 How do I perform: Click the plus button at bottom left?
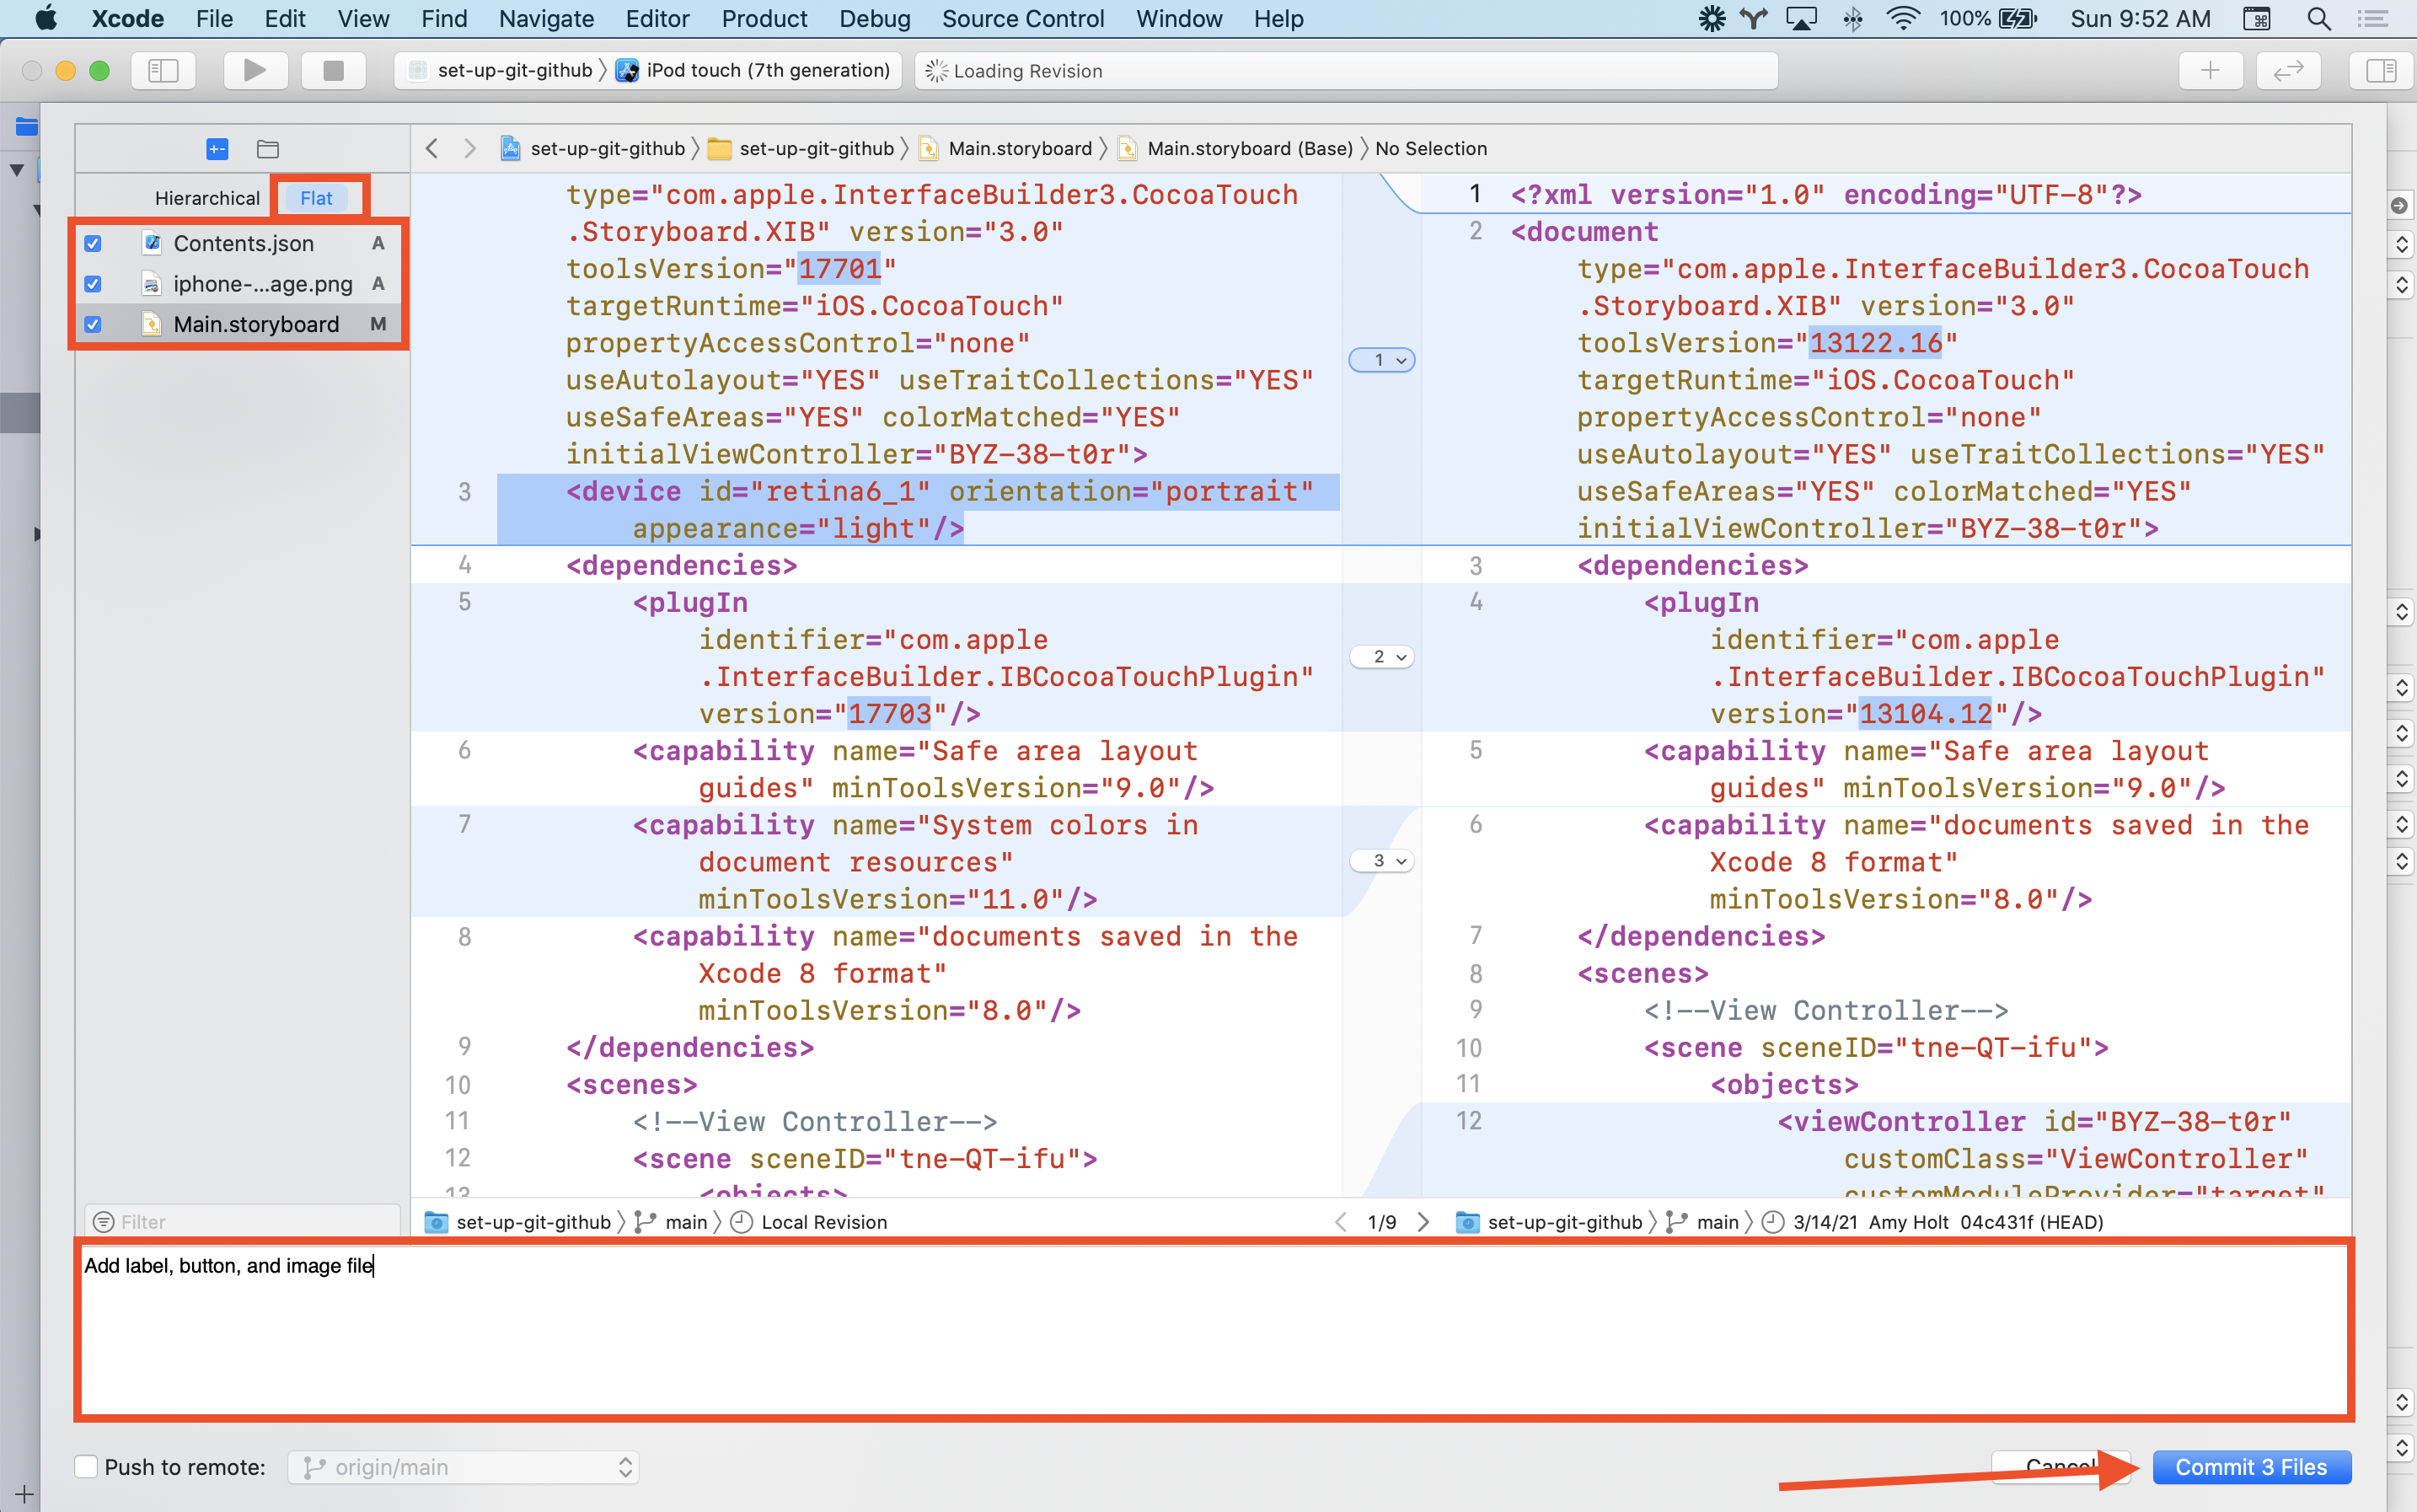pyautogui.click(x=24, y=1495)
